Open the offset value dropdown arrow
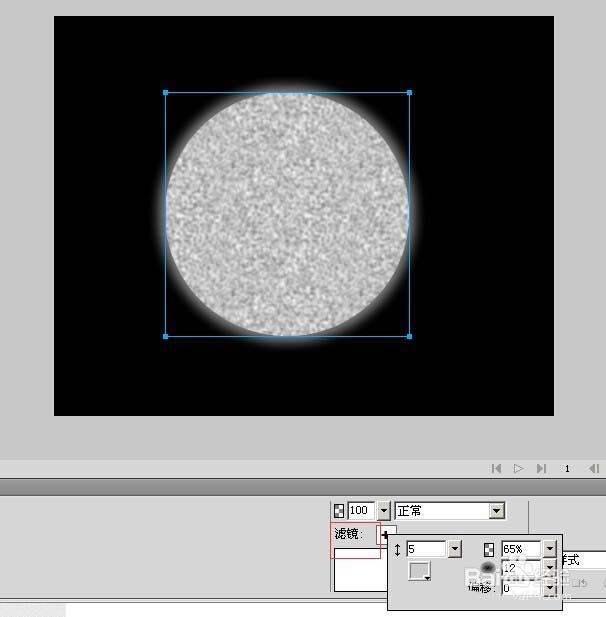606x617 pixels. tap(549, 588)
